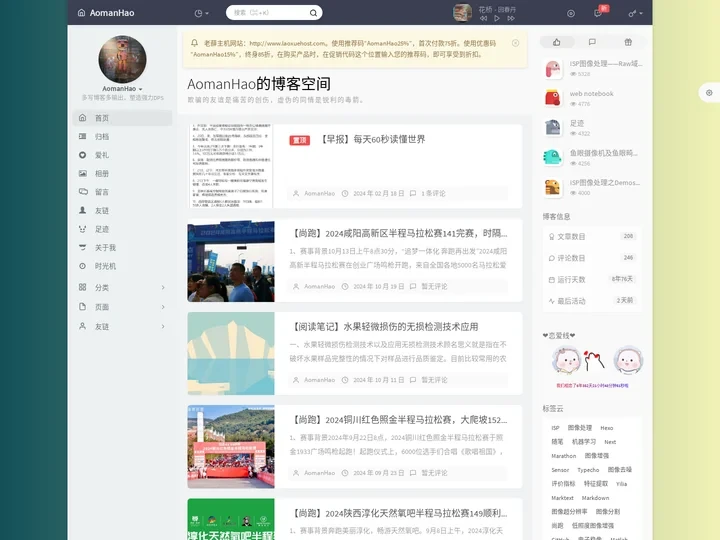Open popular post ISP图像处理——Raw域
720x540 pixels.
pyautogui.click(x=606, y=64)
